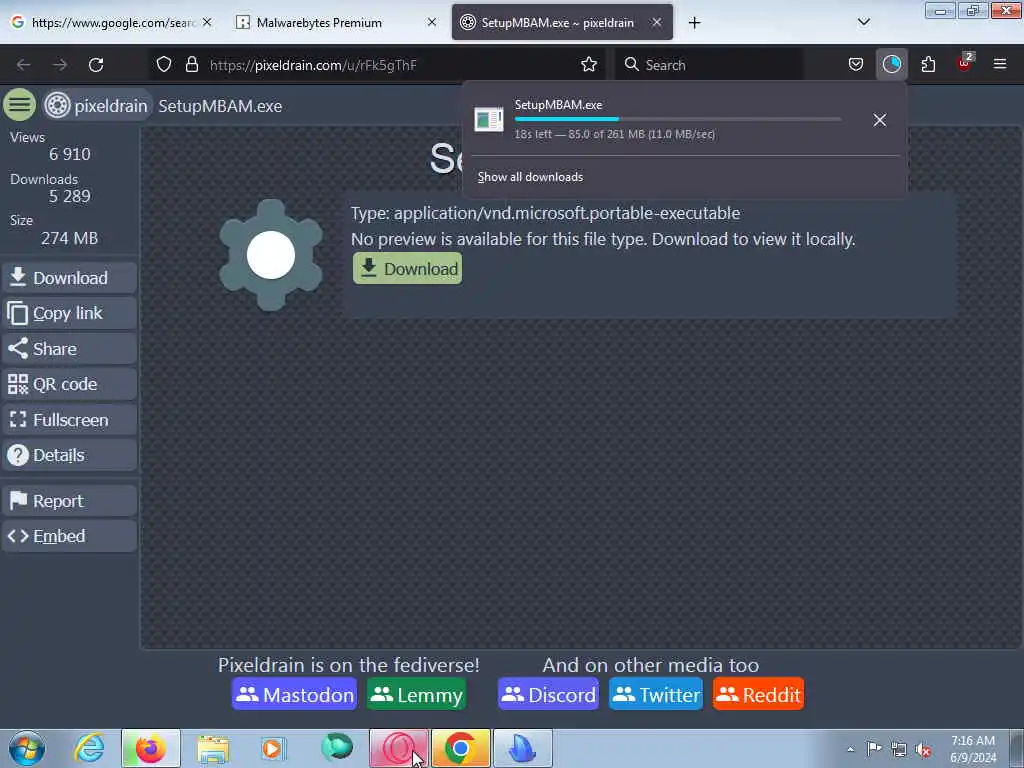This screenshot has width=1024, height=768.
Task: View site security lock info
Action: [191, 64]
